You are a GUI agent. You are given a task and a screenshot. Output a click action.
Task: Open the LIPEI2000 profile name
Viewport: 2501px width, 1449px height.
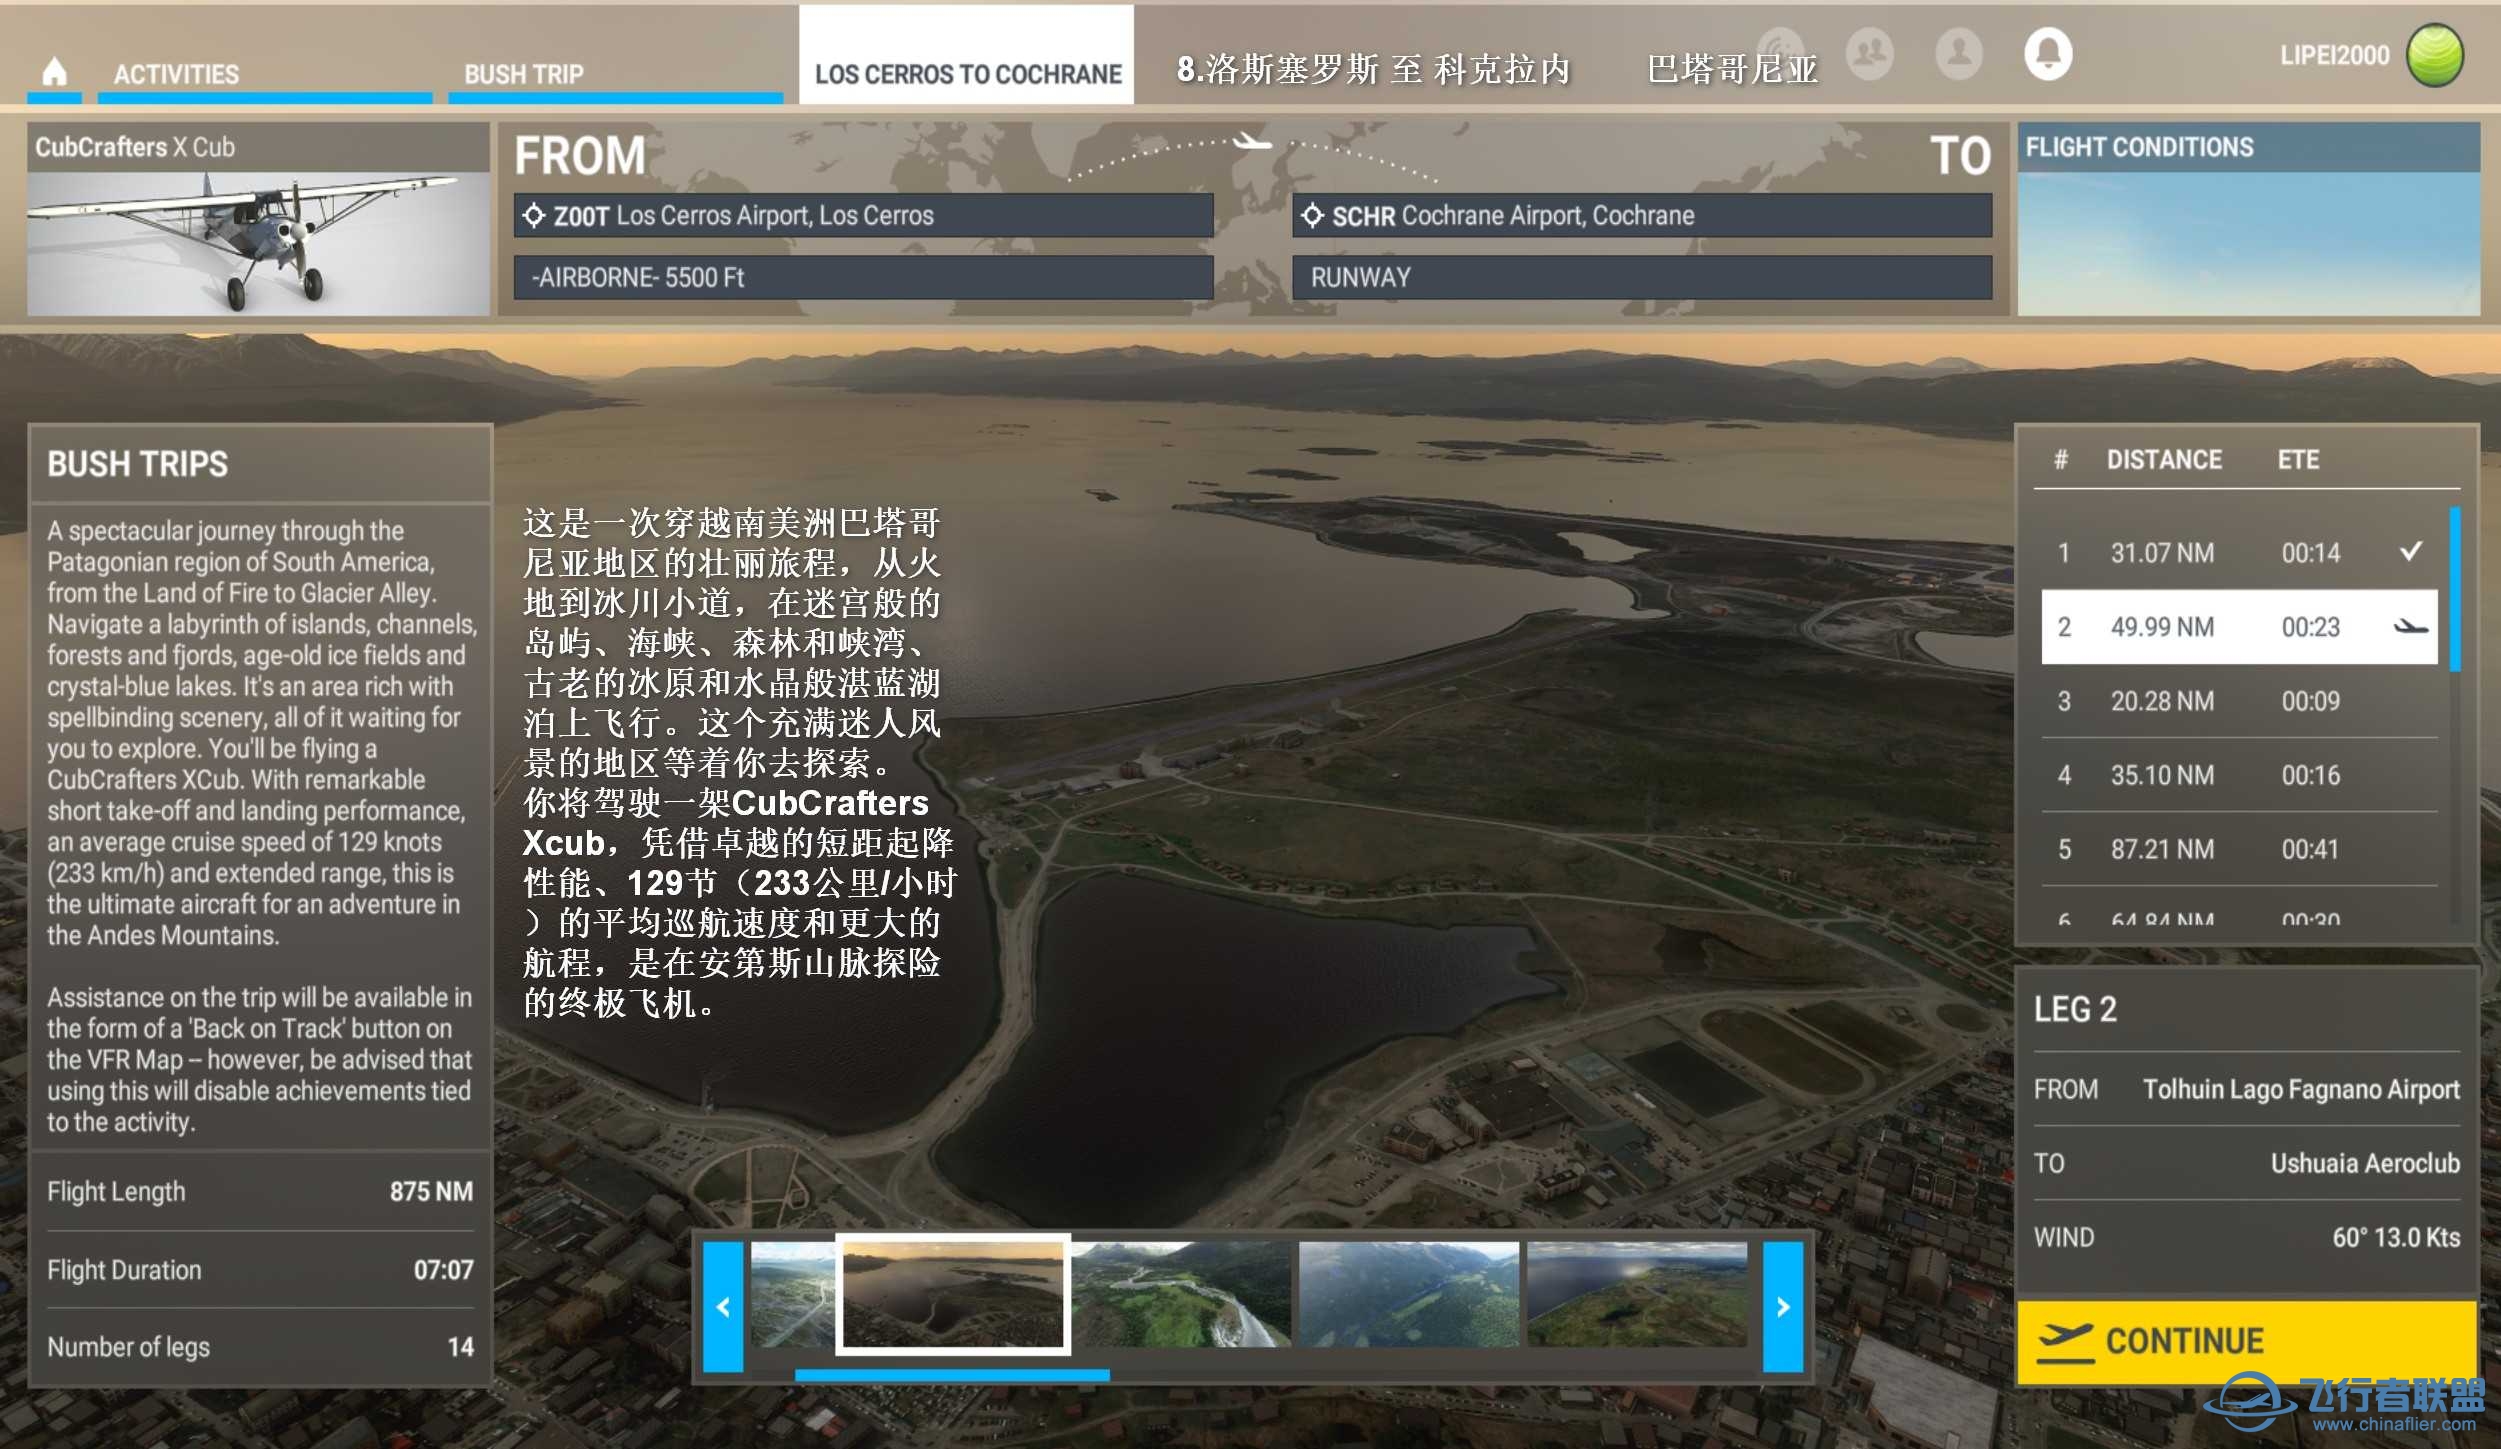pos(2334,55)
